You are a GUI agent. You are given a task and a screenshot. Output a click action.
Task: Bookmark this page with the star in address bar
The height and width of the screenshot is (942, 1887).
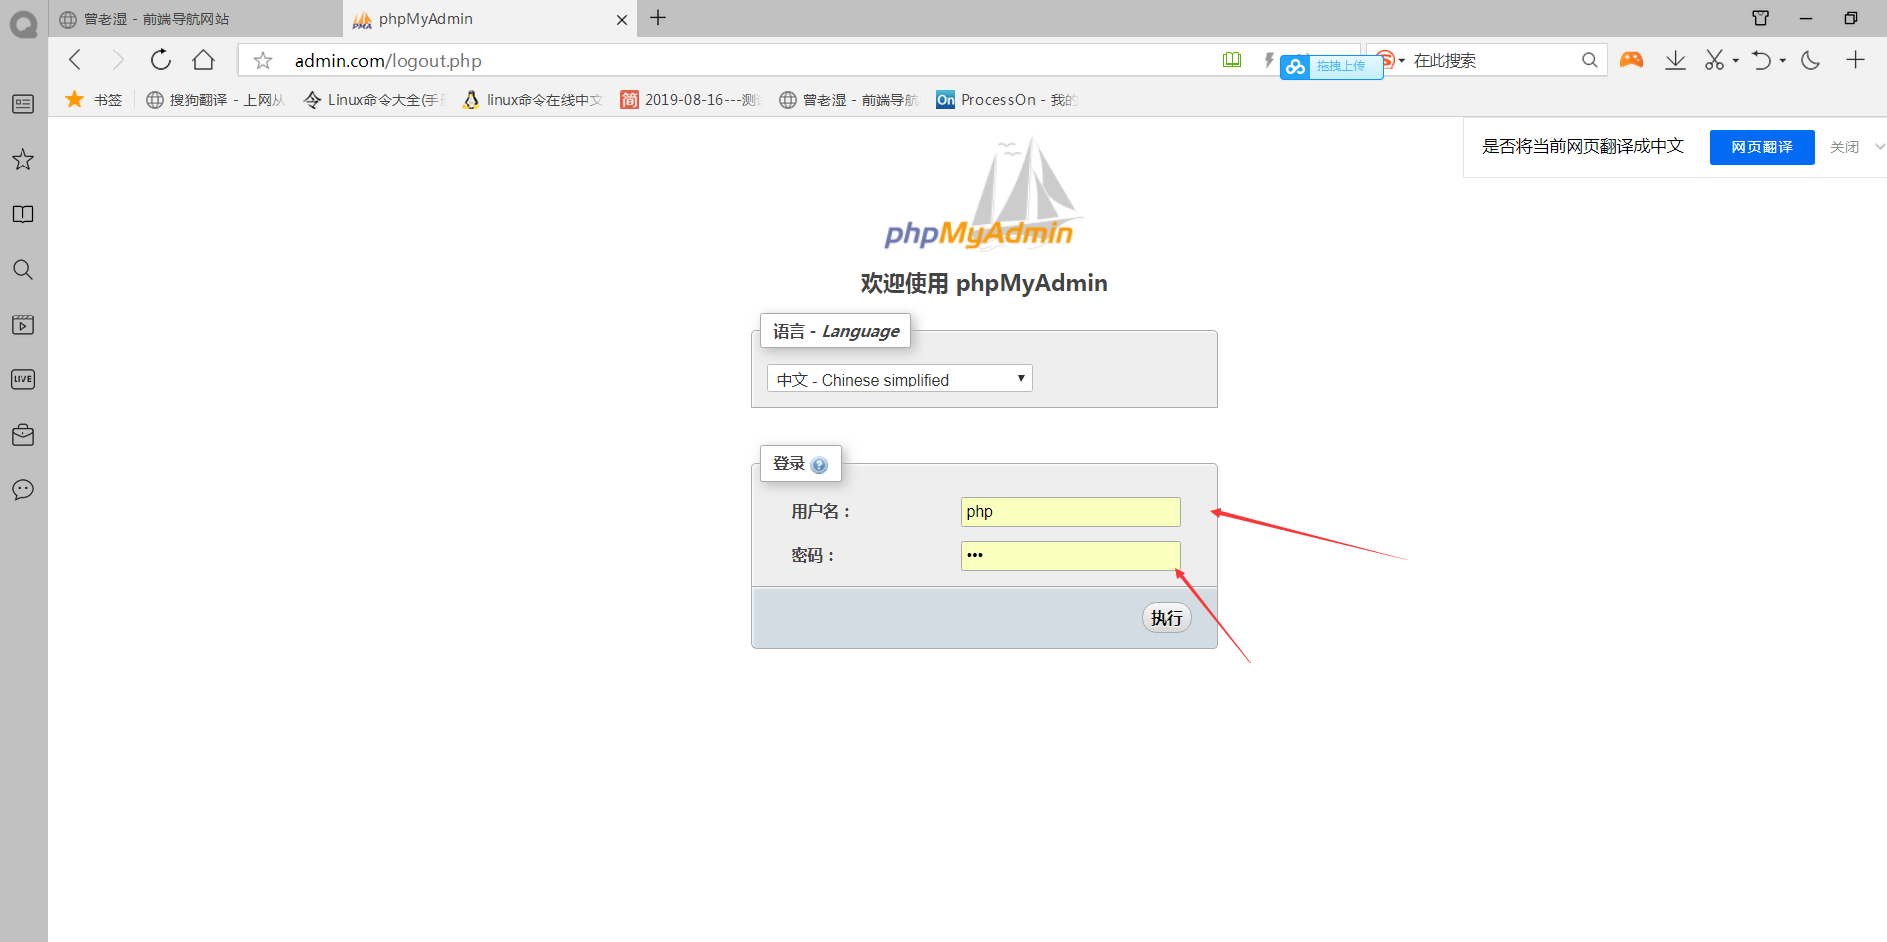click(263, 61)
